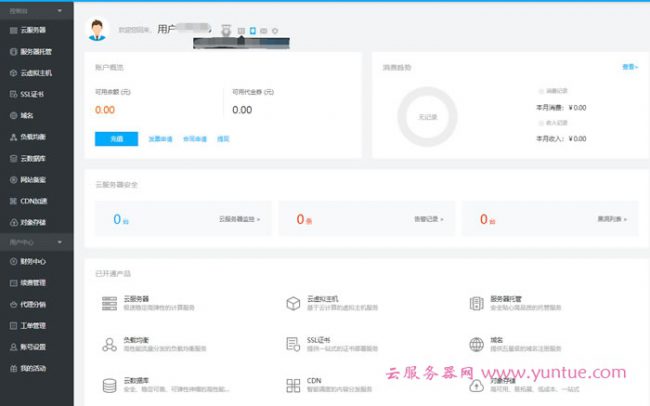The image size is (650, 406).
Task: Click the 无记录 donut chart
Action: pyautogui.click(x=427, y=116)
